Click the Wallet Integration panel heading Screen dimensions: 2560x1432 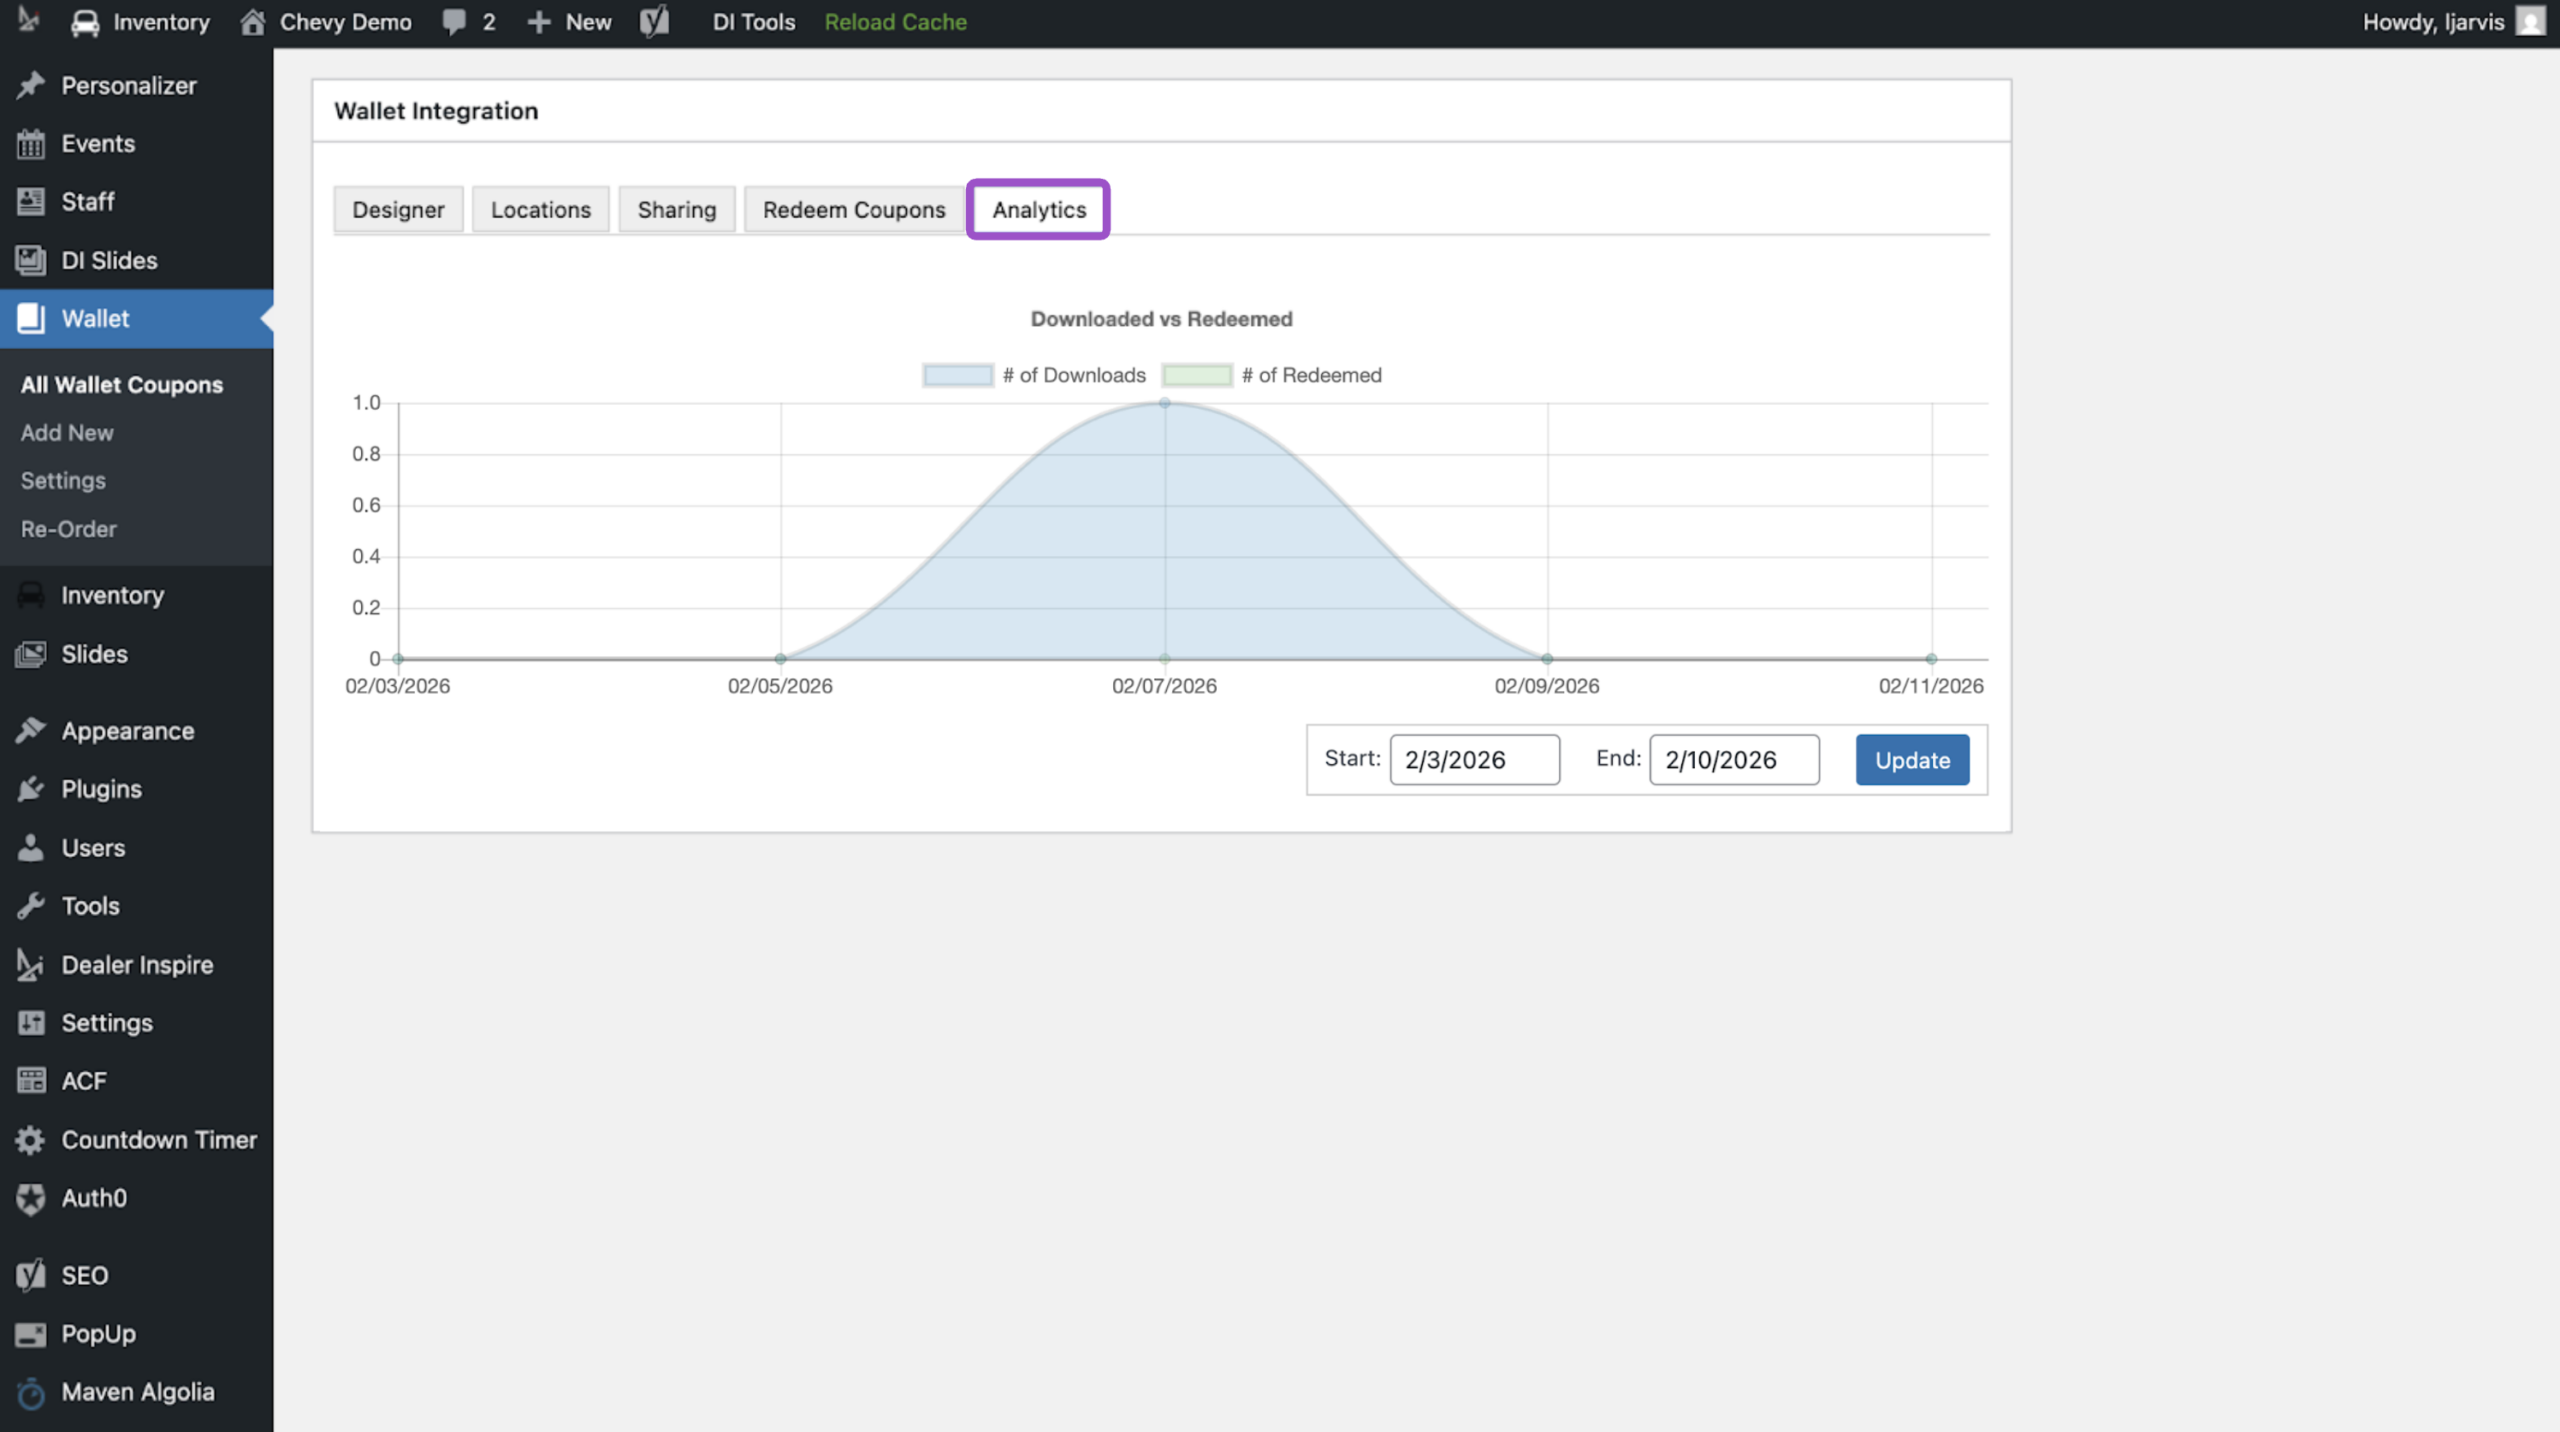coord(436,111)
